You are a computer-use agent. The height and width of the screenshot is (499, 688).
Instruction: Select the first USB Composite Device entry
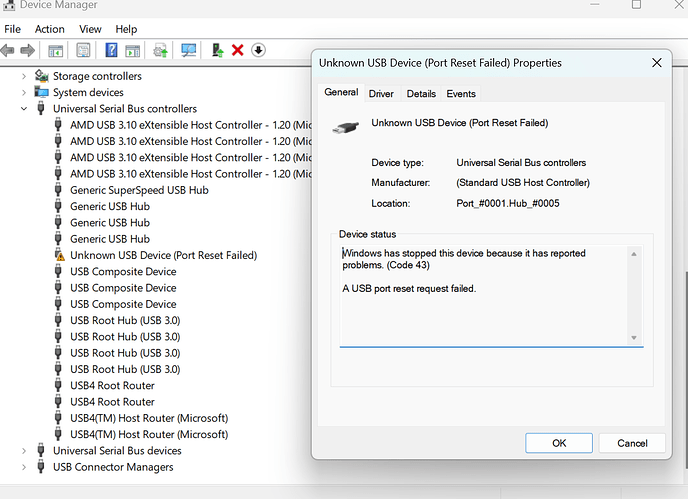123,272
